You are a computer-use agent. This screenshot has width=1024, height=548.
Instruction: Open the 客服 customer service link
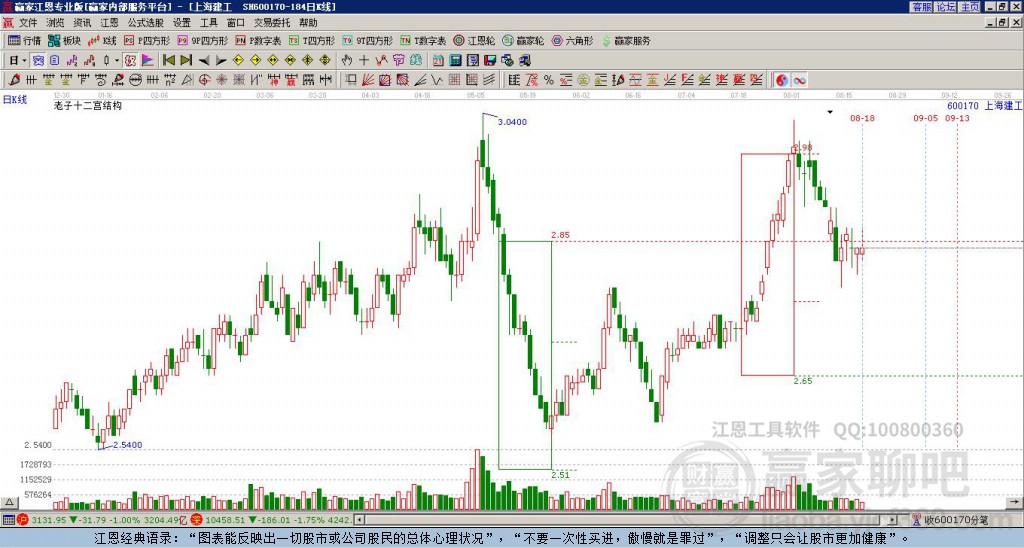click(921, 7)
